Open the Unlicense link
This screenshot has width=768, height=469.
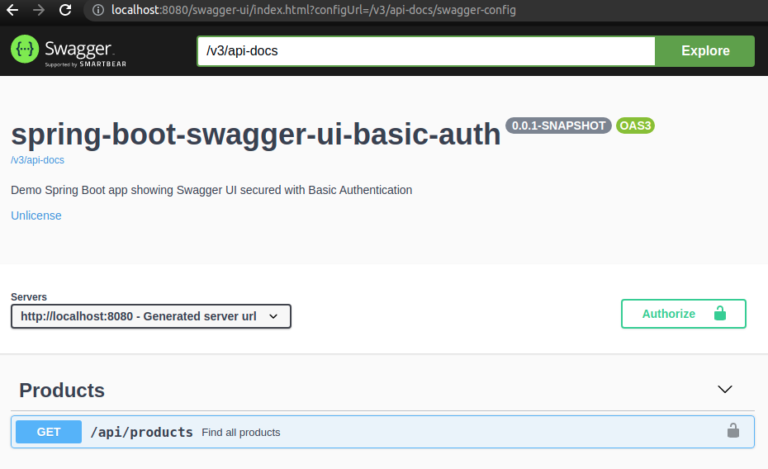pos(36,216)
